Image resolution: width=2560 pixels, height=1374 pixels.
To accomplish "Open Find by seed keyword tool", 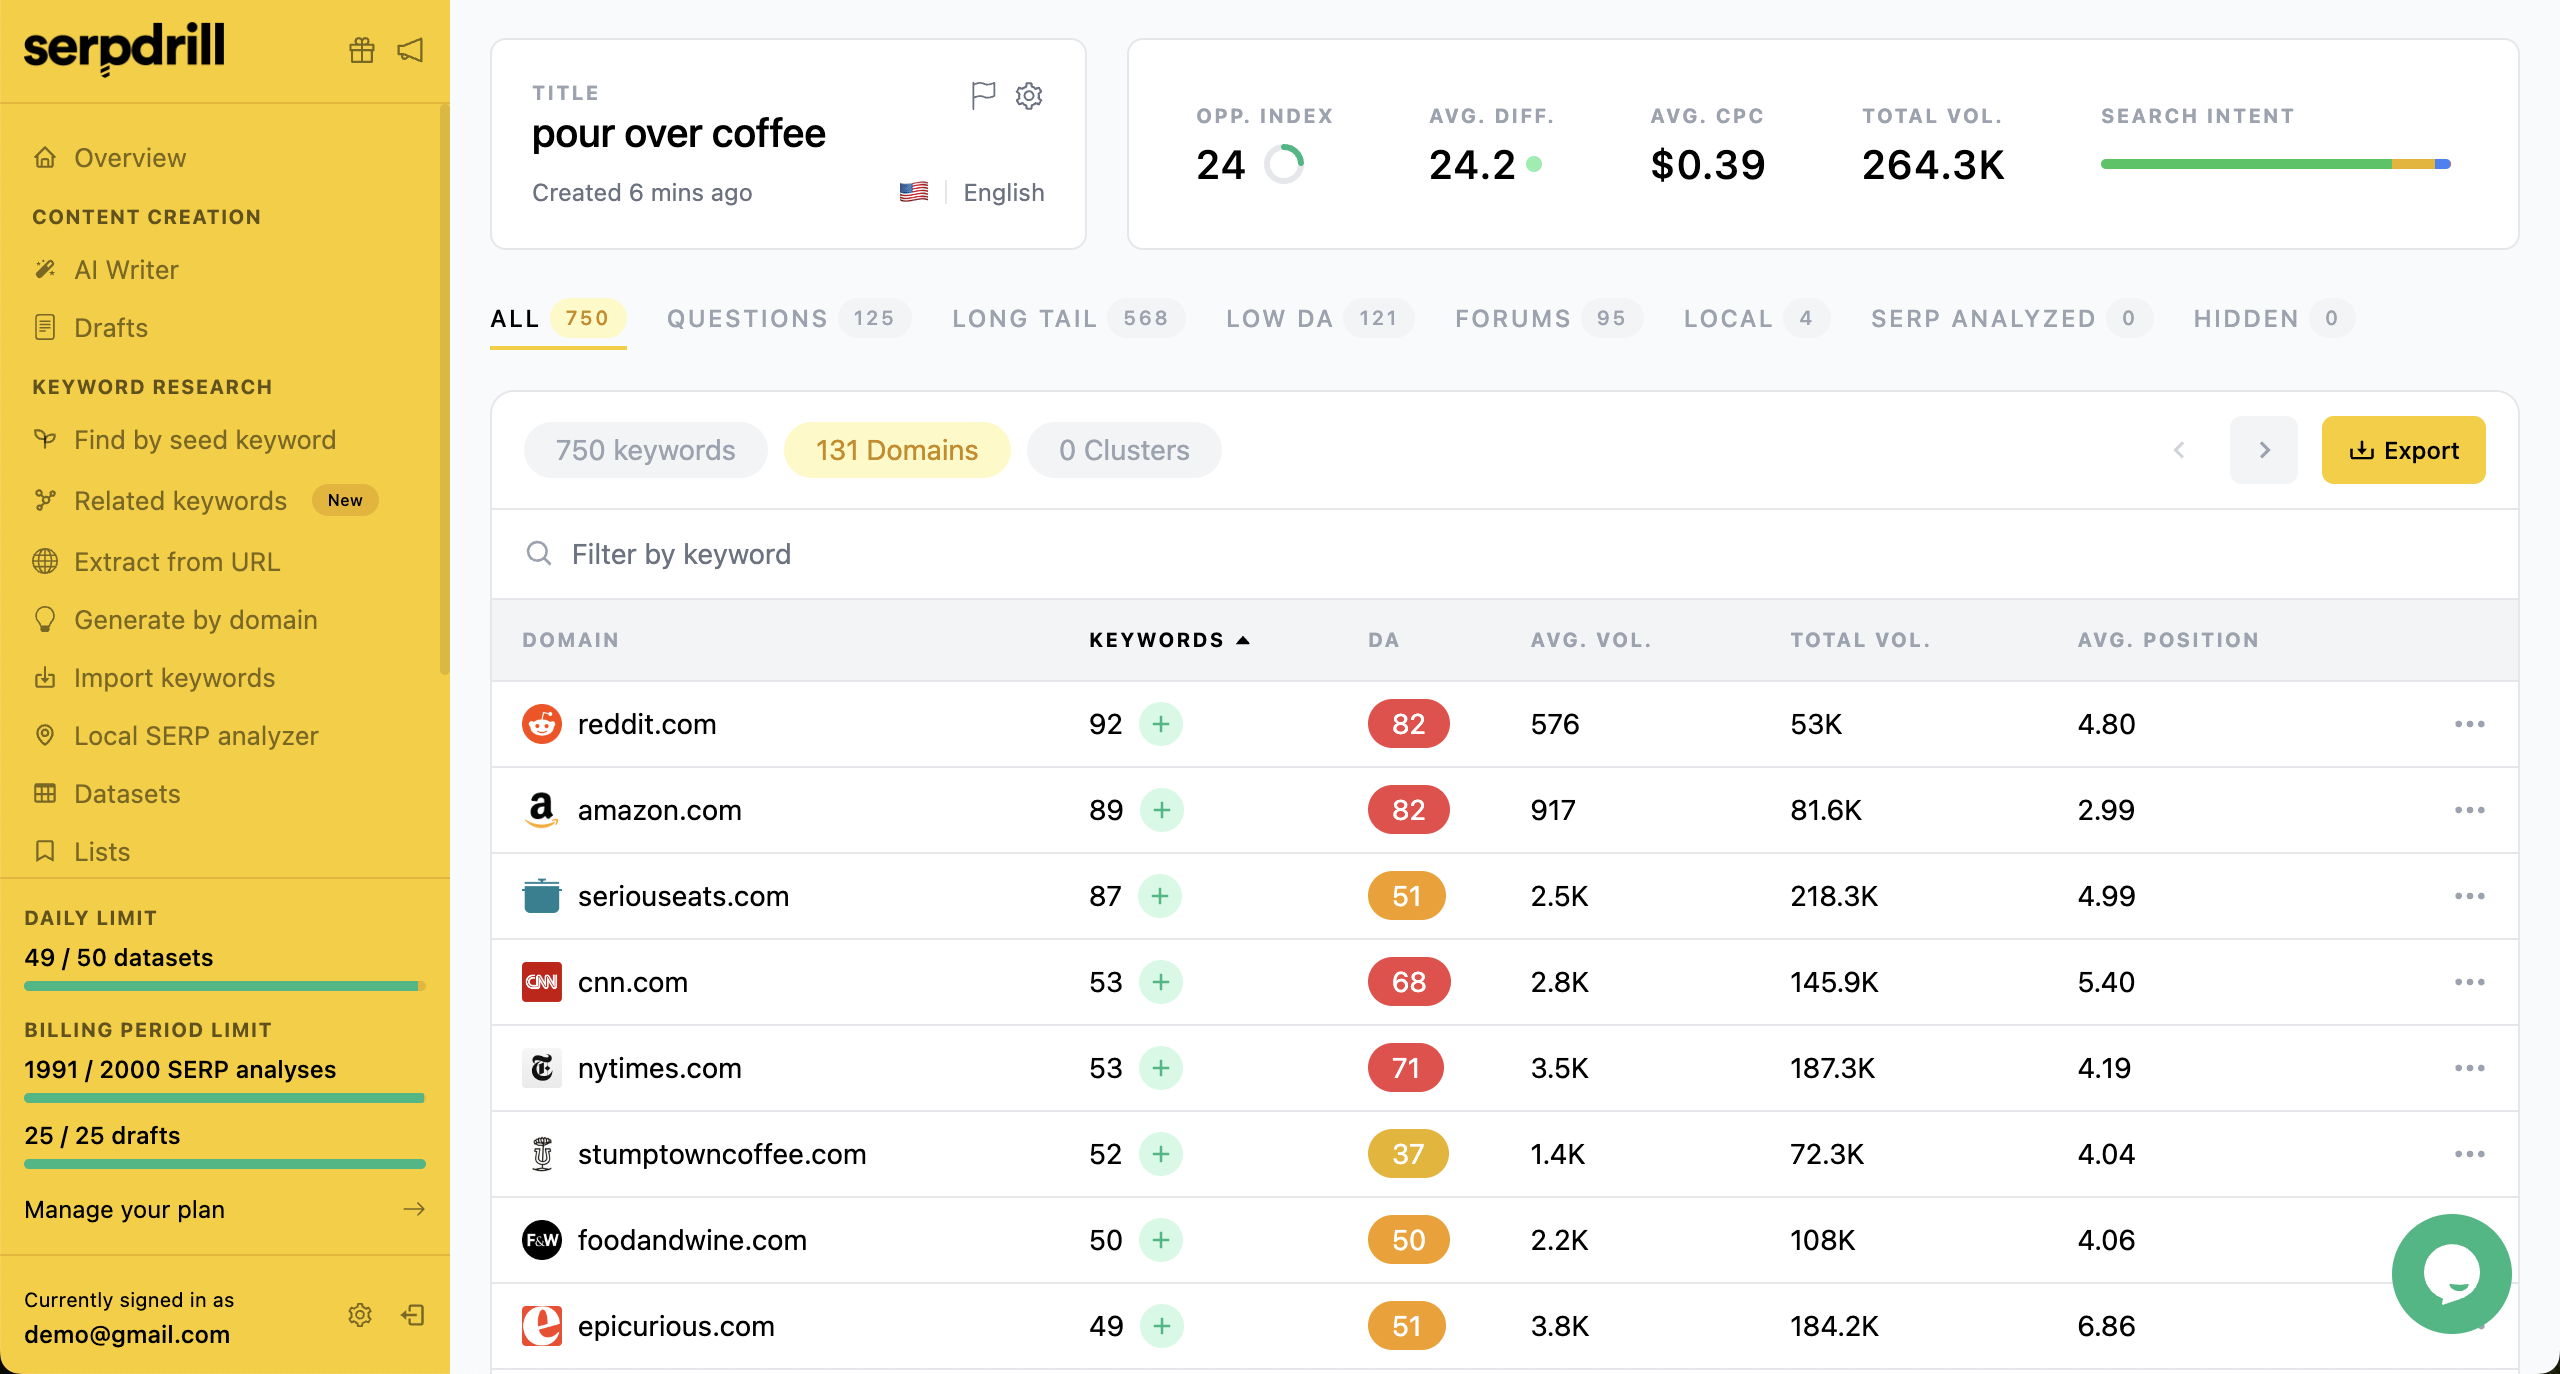I will click(x=203, y=438).
